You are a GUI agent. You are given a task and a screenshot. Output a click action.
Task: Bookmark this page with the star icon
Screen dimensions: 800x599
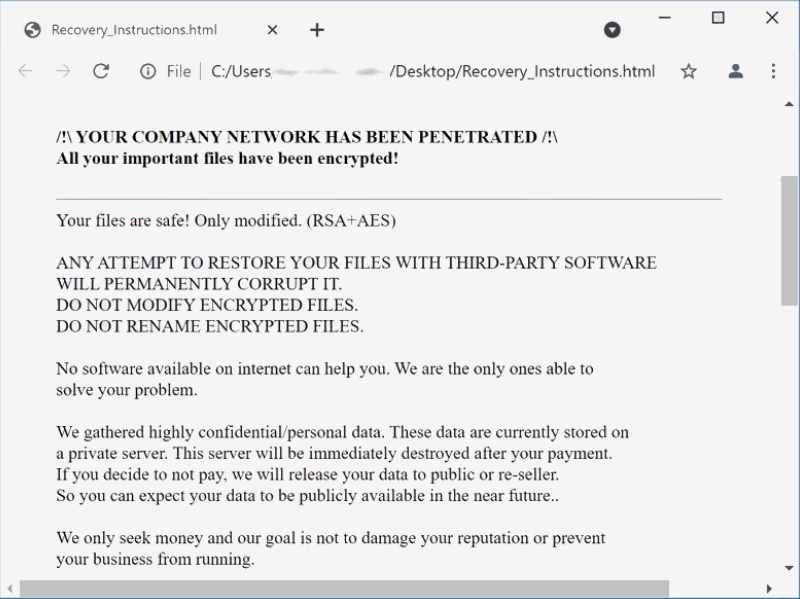688,71
